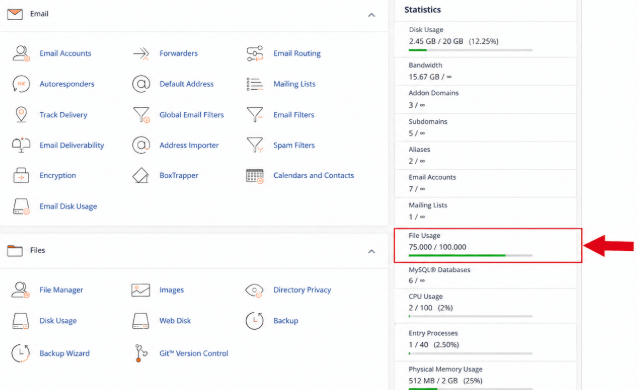The width and height of the screenshot is (638, 390).
Task: Click the Statistics panel heading
Action: point(422,10)
